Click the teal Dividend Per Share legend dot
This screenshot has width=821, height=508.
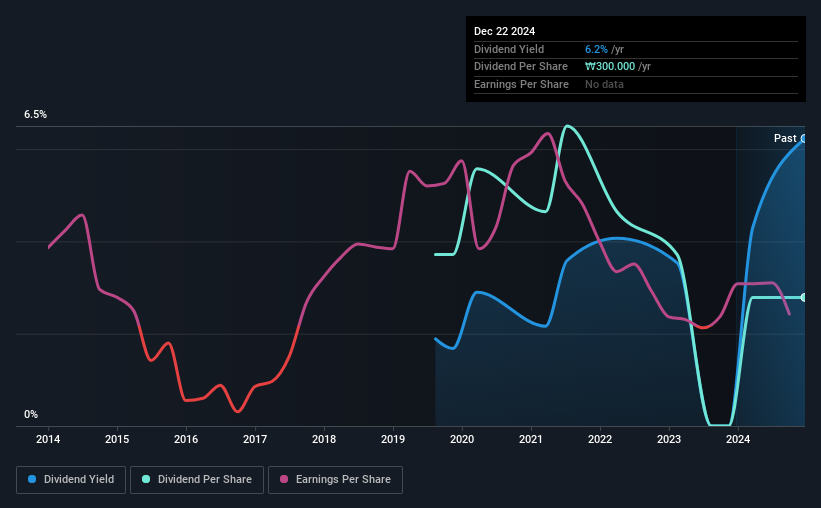(146, 479)
